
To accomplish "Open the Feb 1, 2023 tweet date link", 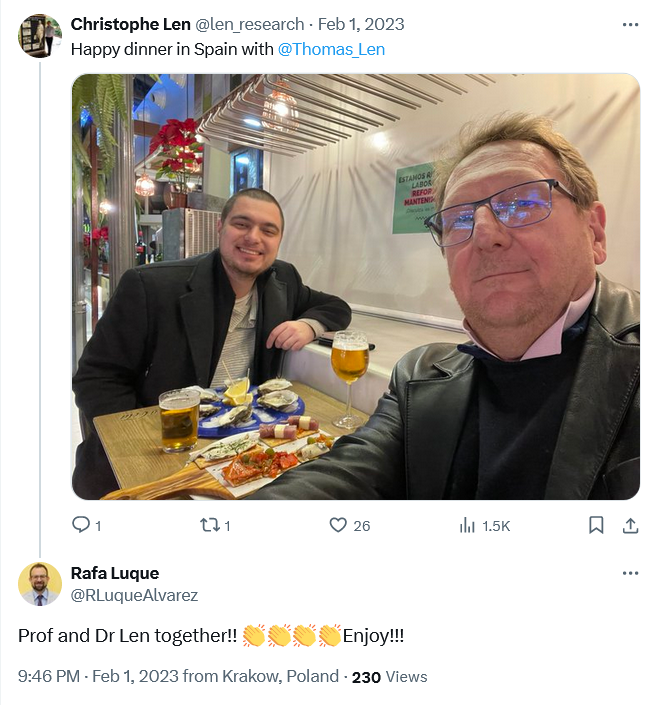I will point(361,24).
